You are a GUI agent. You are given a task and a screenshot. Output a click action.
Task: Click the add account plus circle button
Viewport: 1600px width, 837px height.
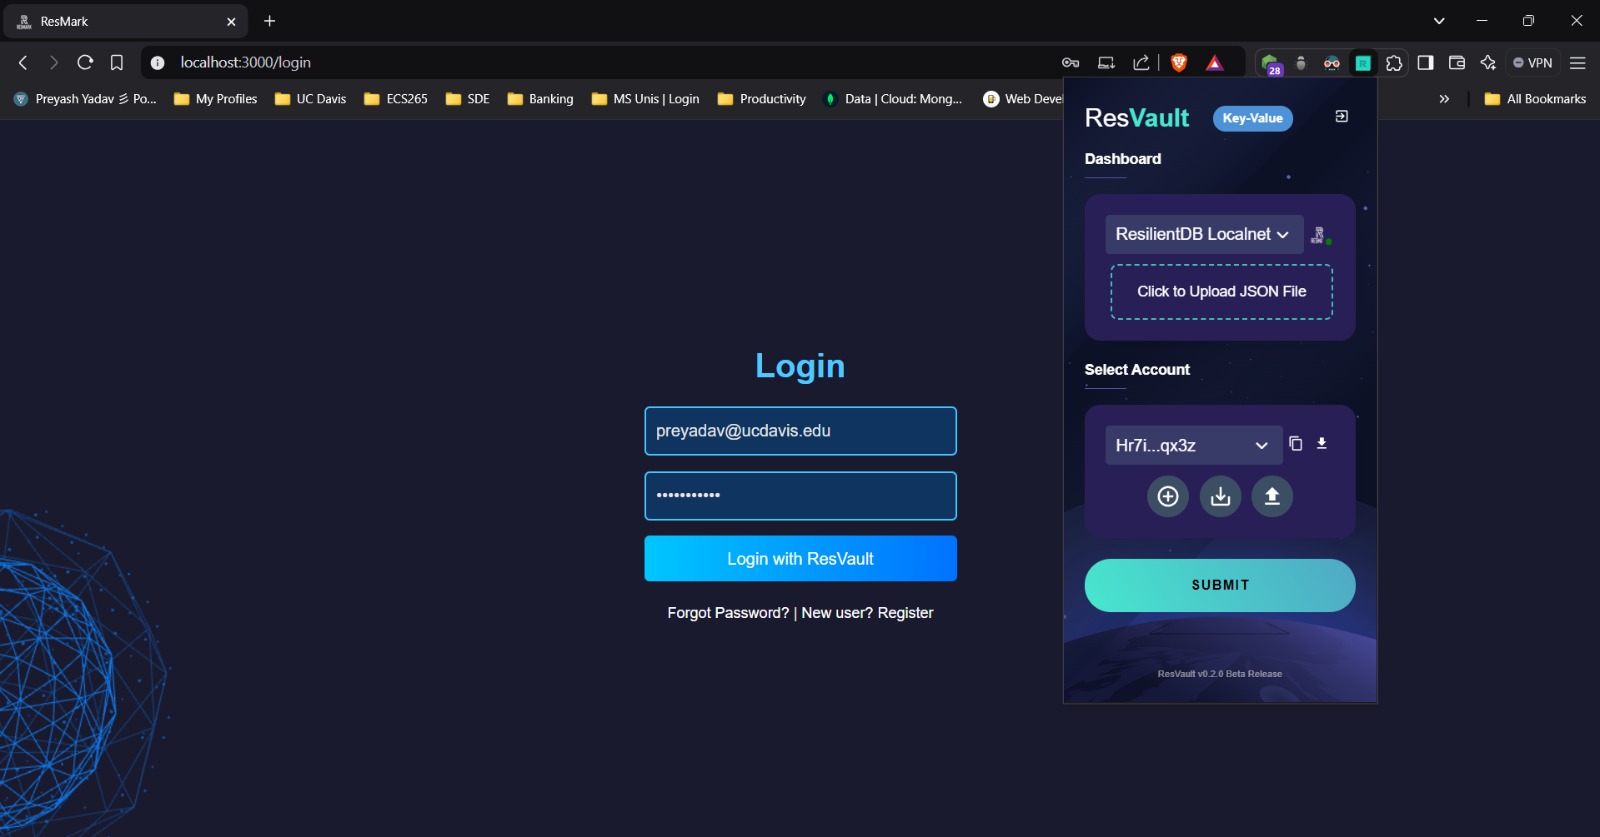click(1168, 496)
